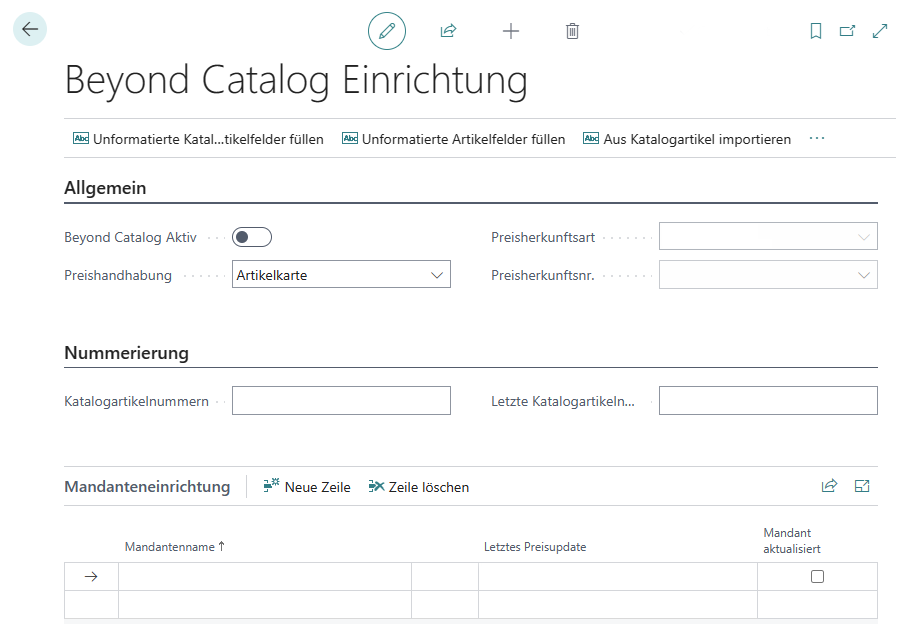Click the Beyond Catalog Aktiv label
The image size is (917, 624).
pyautogui.click(x=130, y=237)
